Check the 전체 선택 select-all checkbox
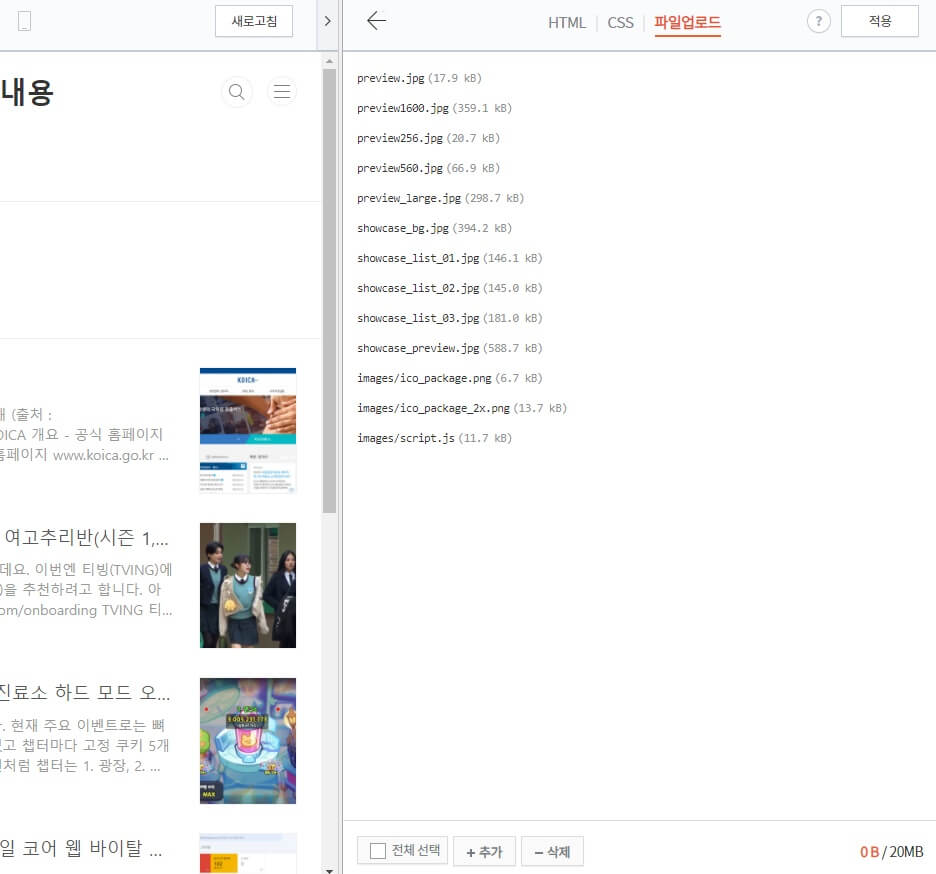The height and width of the screenshot is (874, 936). click(x=378, y=851)
